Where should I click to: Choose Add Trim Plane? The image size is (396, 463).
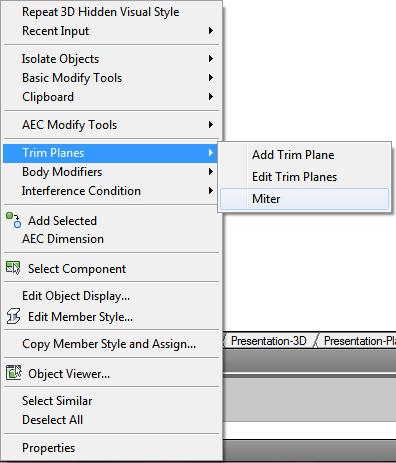[304, 155]
